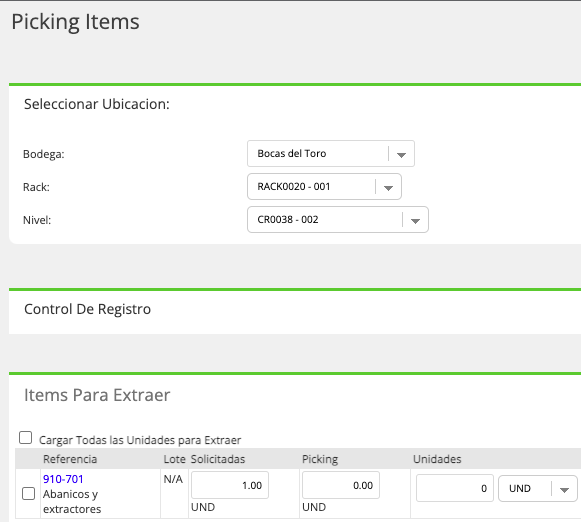This screenshot has height=522, width=581.
Task: Click the 'N/A' lote cell
Action: 173,479
